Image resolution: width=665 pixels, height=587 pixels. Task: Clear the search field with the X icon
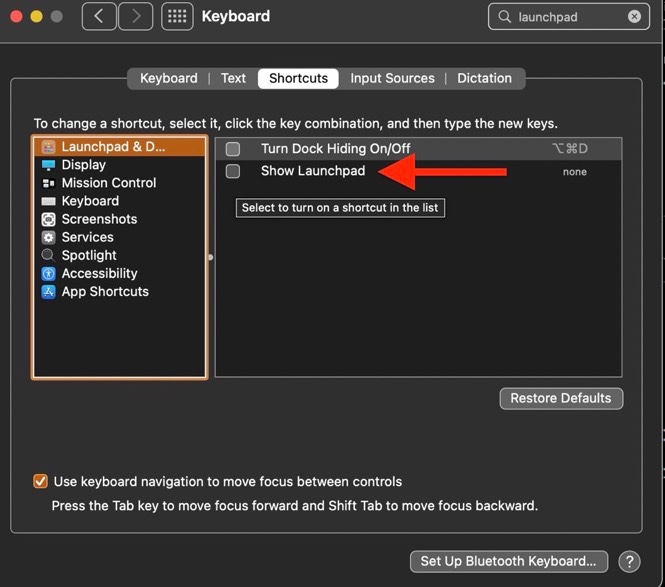[x=634, y=17]
